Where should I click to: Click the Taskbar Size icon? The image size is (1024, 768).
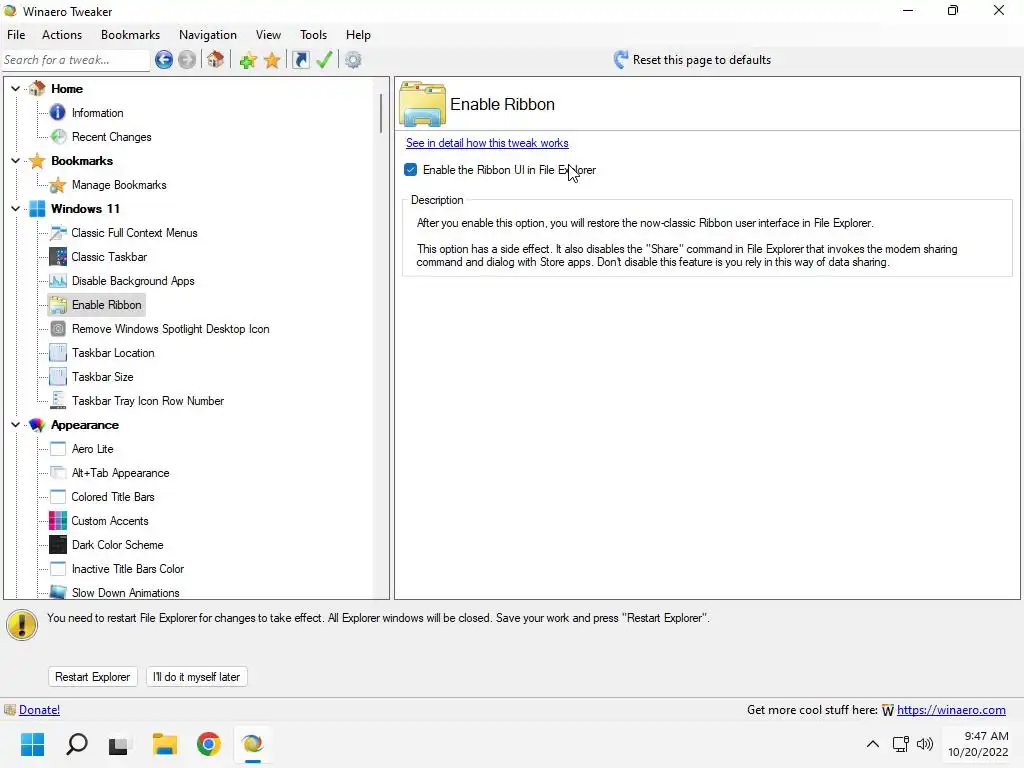(57, 377)
